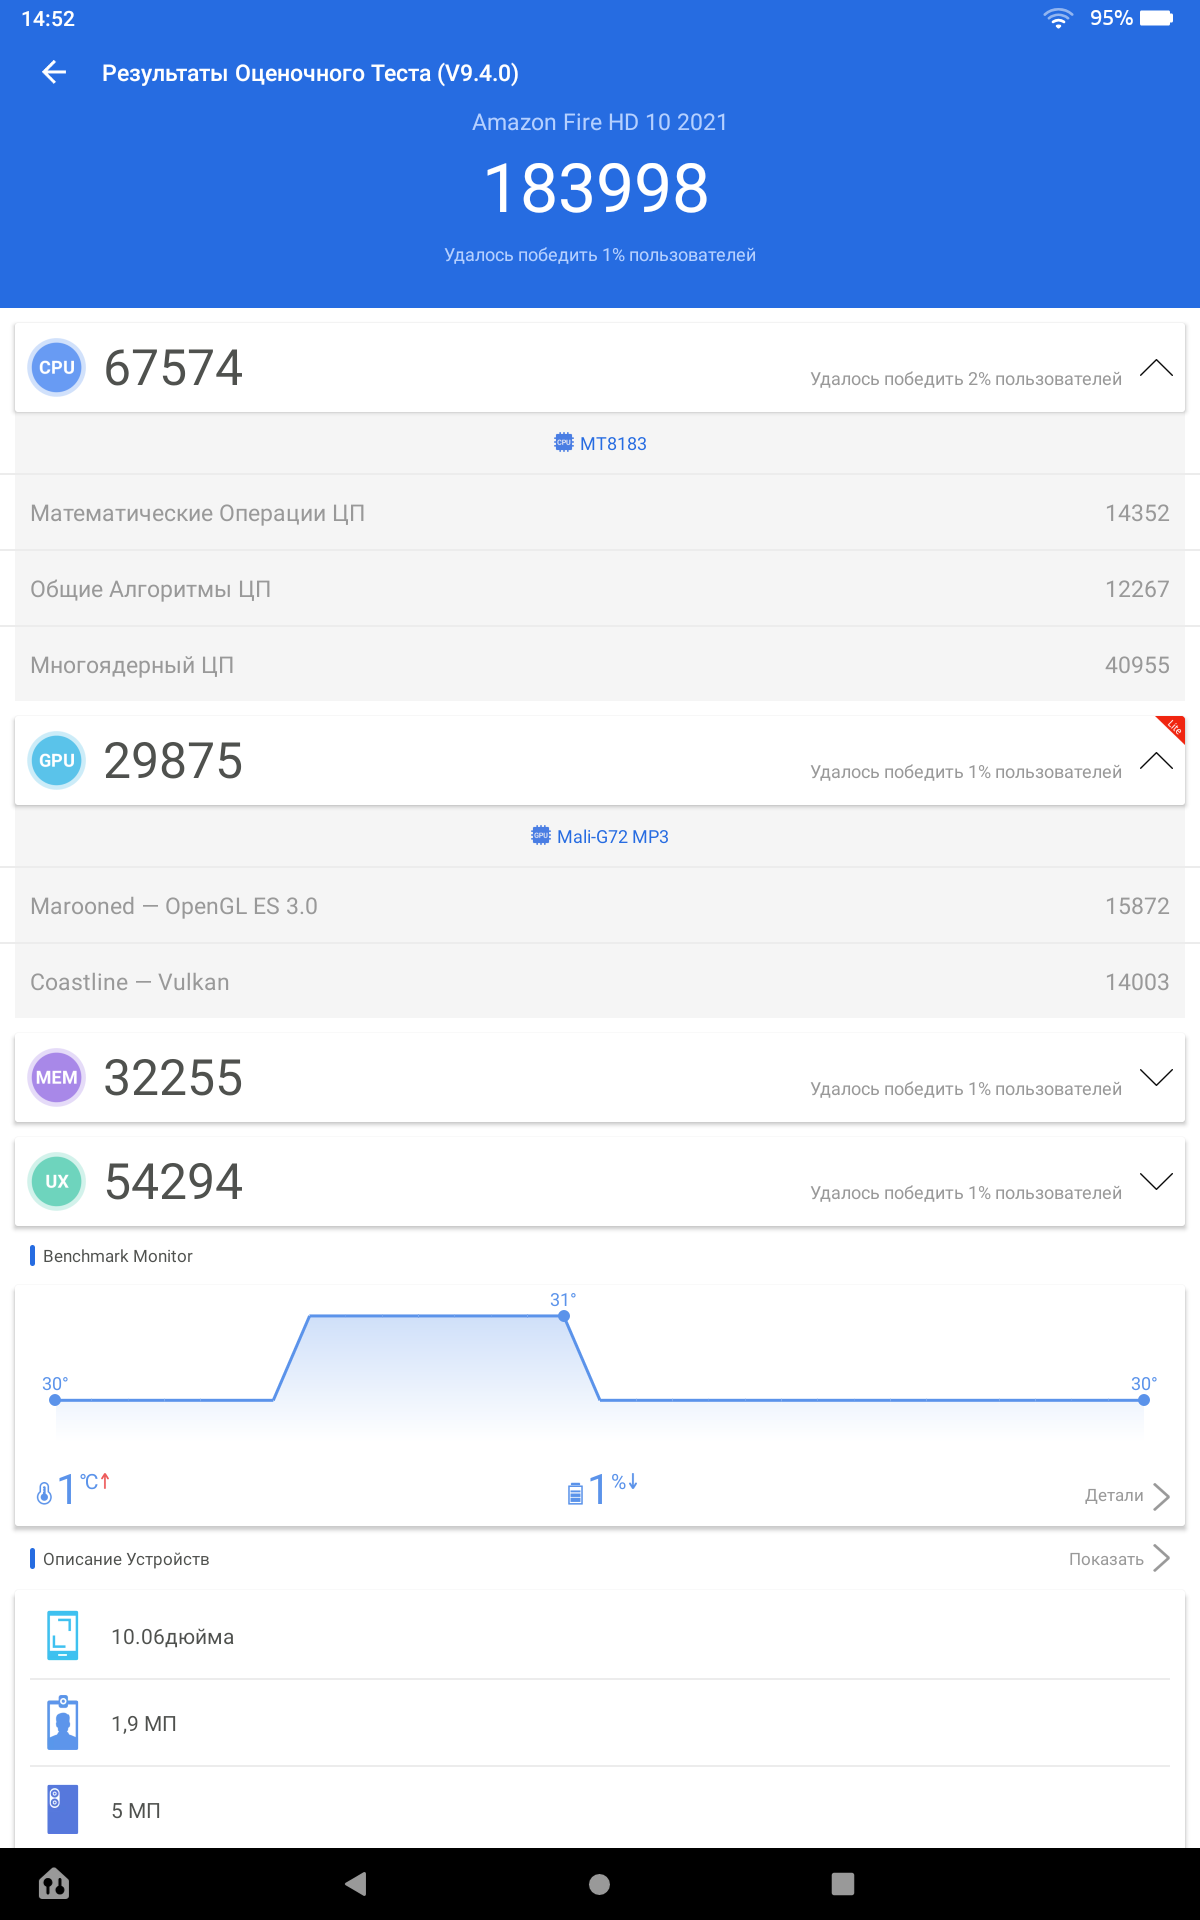Tap the screen size device icon
Viewport: 1200px width, 1920px height.
[x=63, y=1636]
